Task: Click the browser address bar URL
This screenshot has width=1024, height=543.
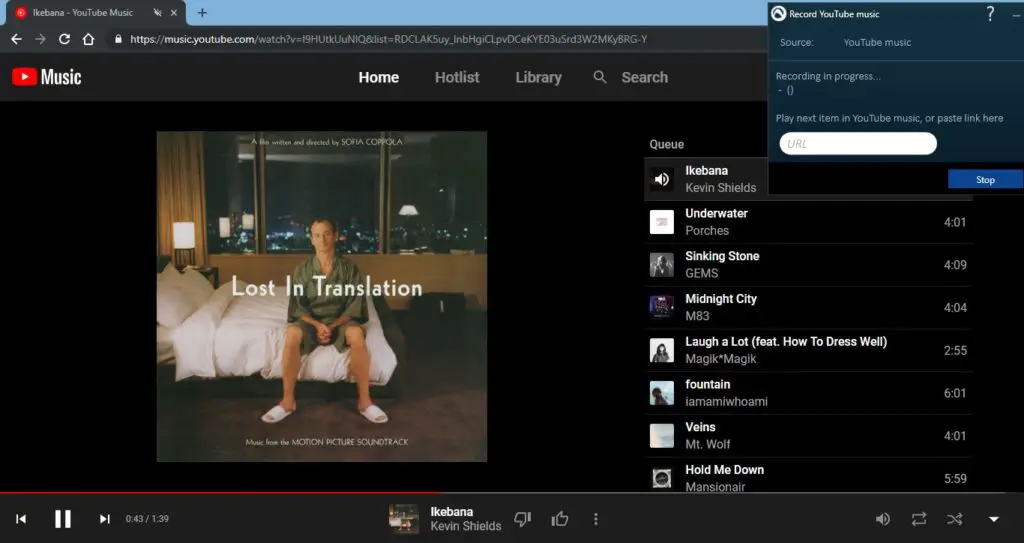Action: [x=389, y=39]
